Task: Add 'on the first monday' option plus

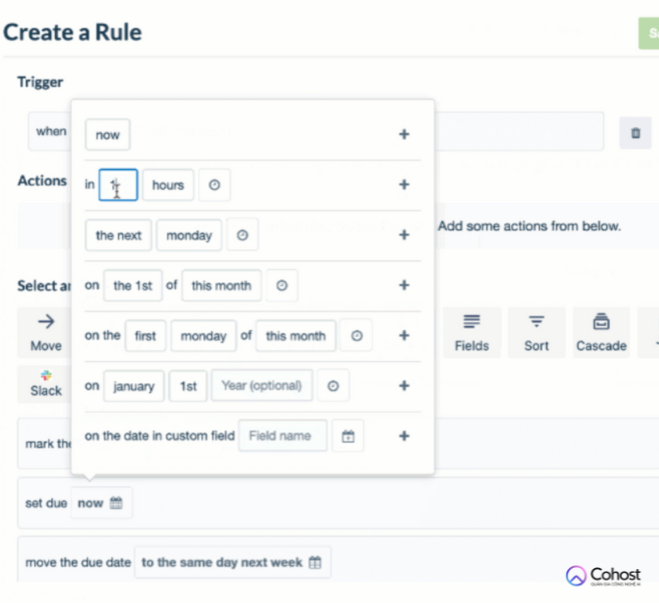Action: click(x=404, y=335)
